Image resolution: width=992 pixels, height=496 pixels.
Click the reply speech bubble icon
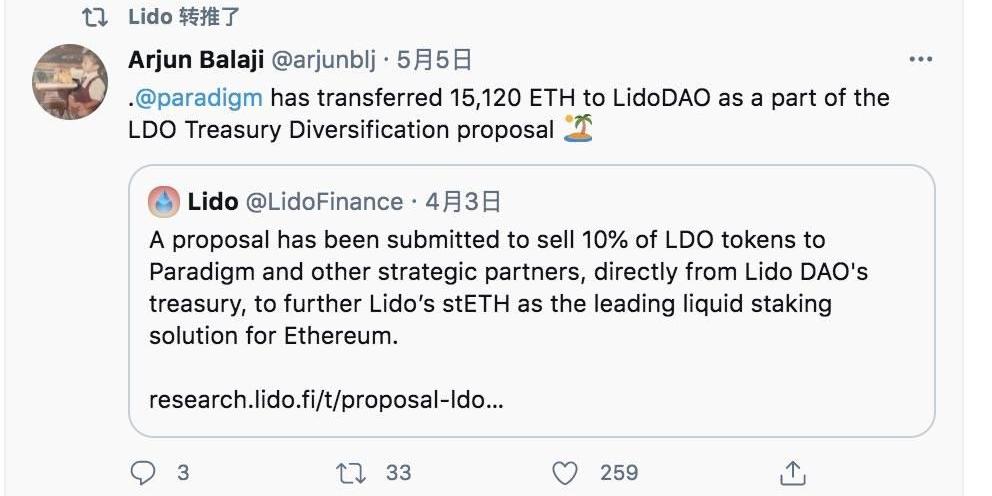146,472
